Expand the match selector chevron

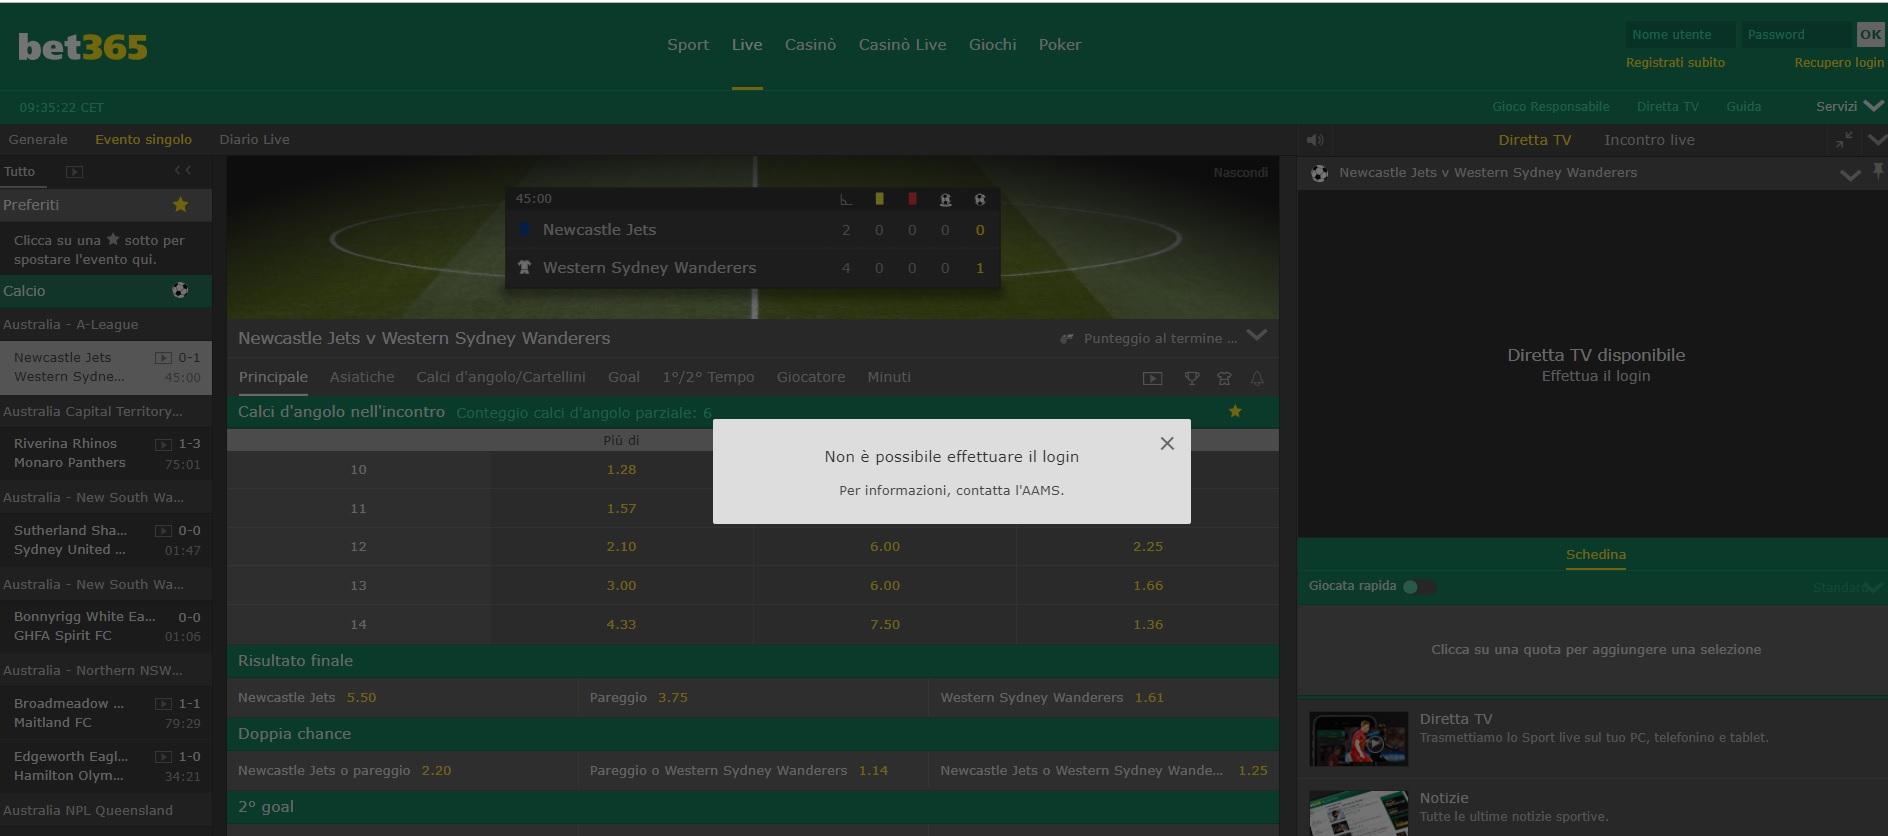point(1850,174)
